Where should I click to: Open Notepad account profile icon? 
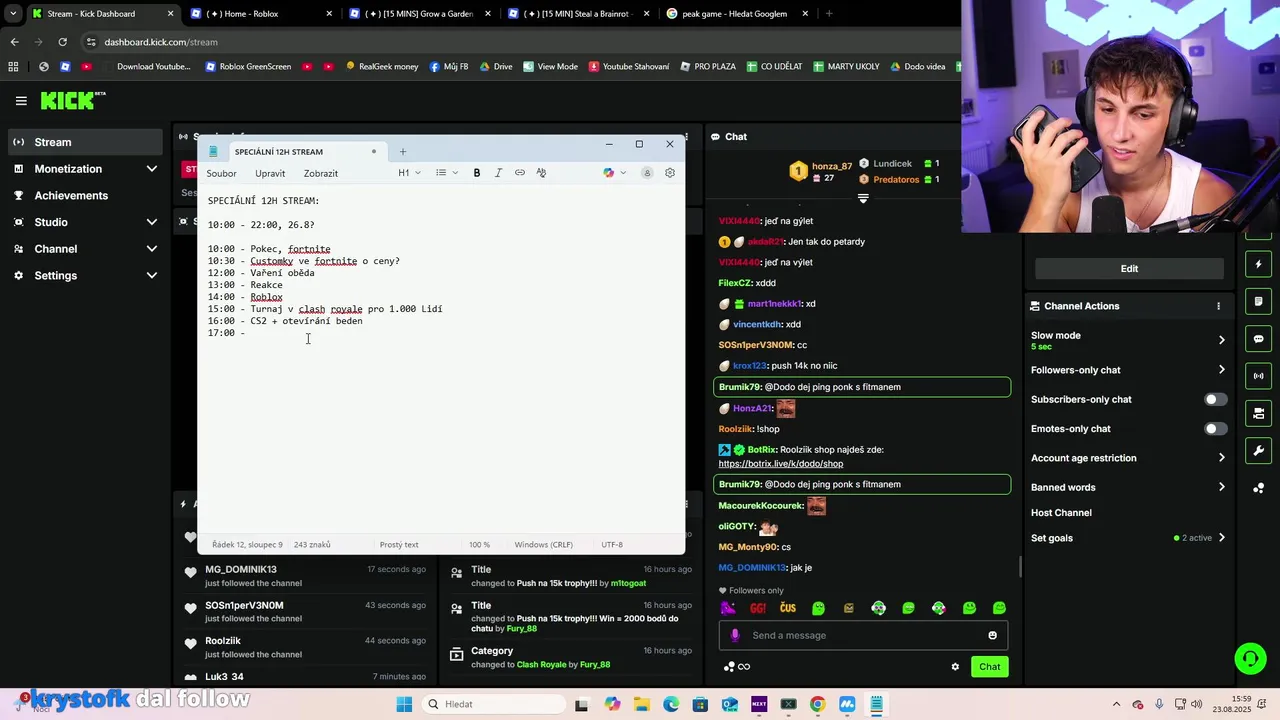[647, 173]
